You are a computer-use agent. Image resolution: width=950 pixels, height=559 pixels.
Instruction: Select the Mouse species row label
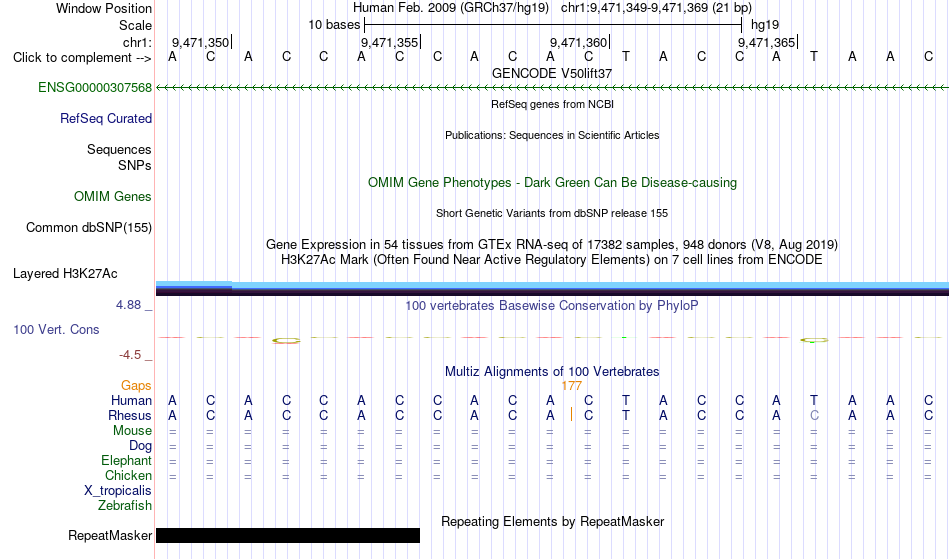[x=132, y=431]
